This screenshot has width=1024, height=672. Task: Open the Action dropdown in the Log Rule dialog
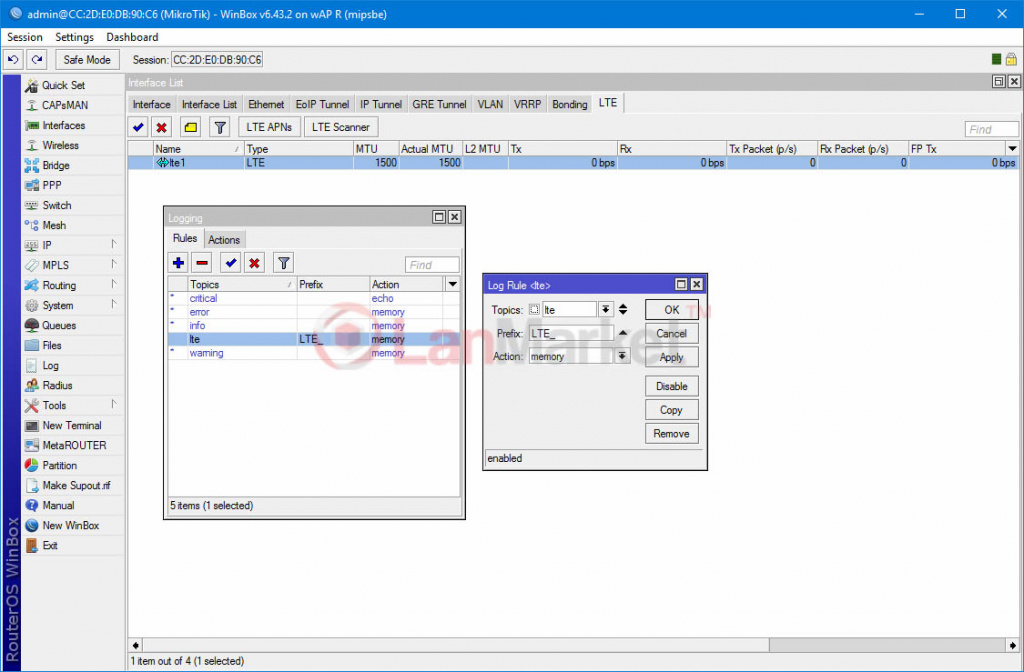click(x=622, y=356)
